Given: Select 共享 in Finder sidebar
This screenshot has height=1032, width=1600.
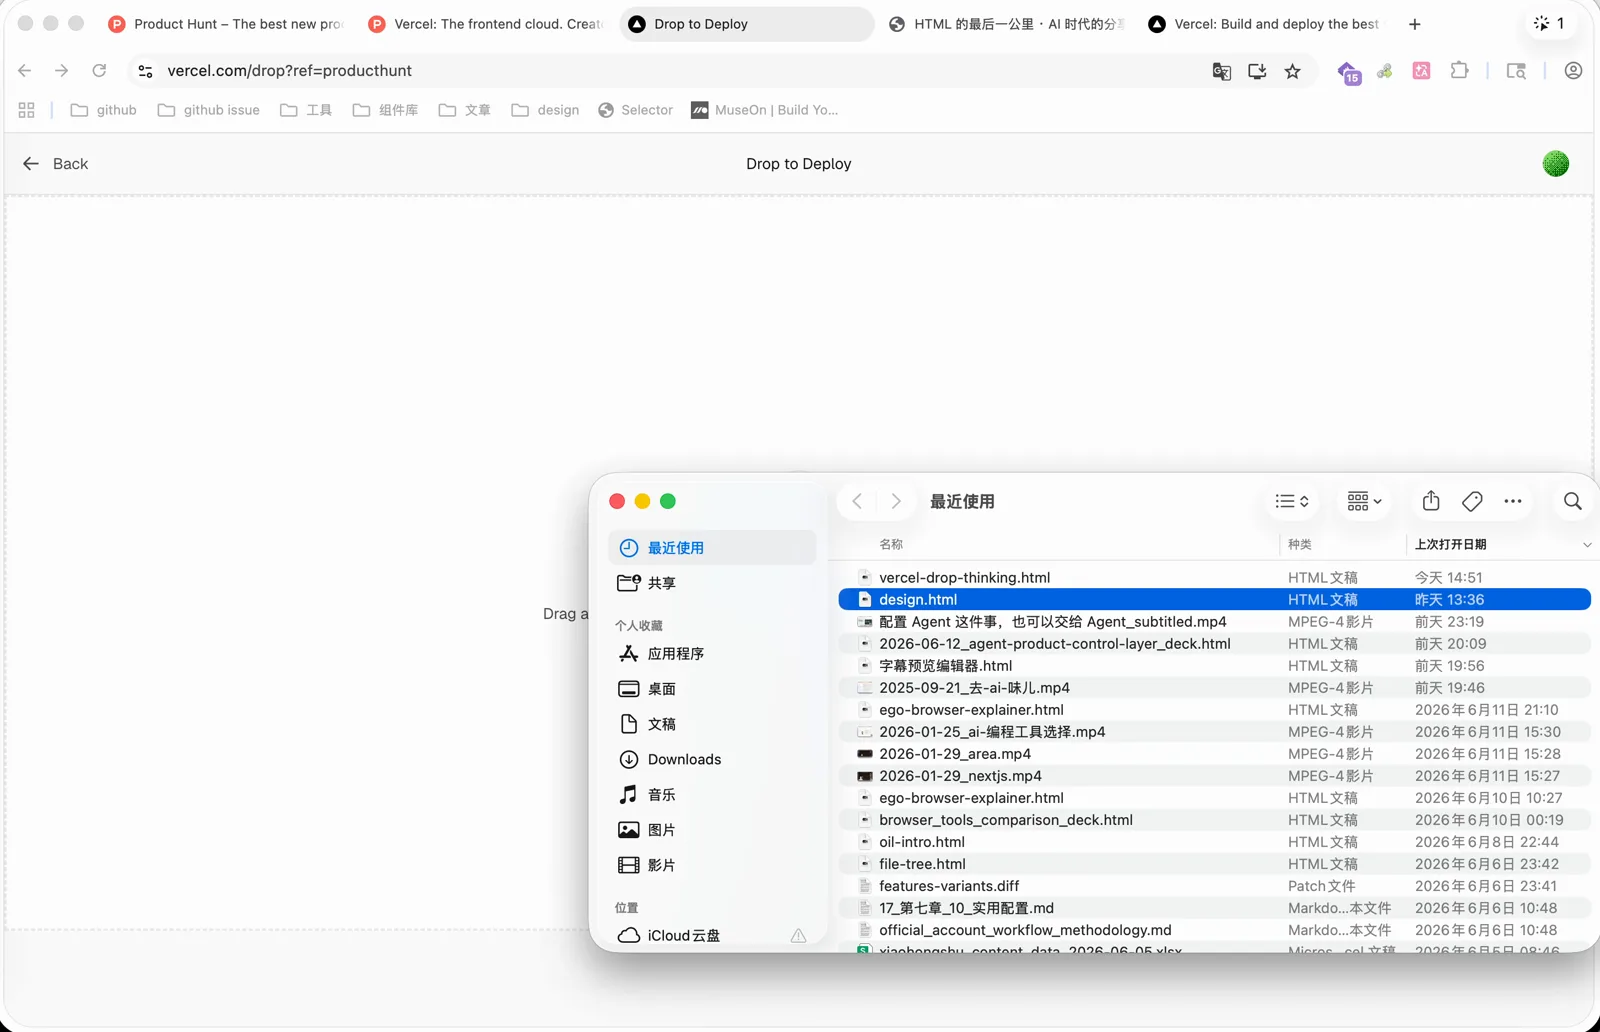Looking at the screenshot, I should click(x=712, y=583).
